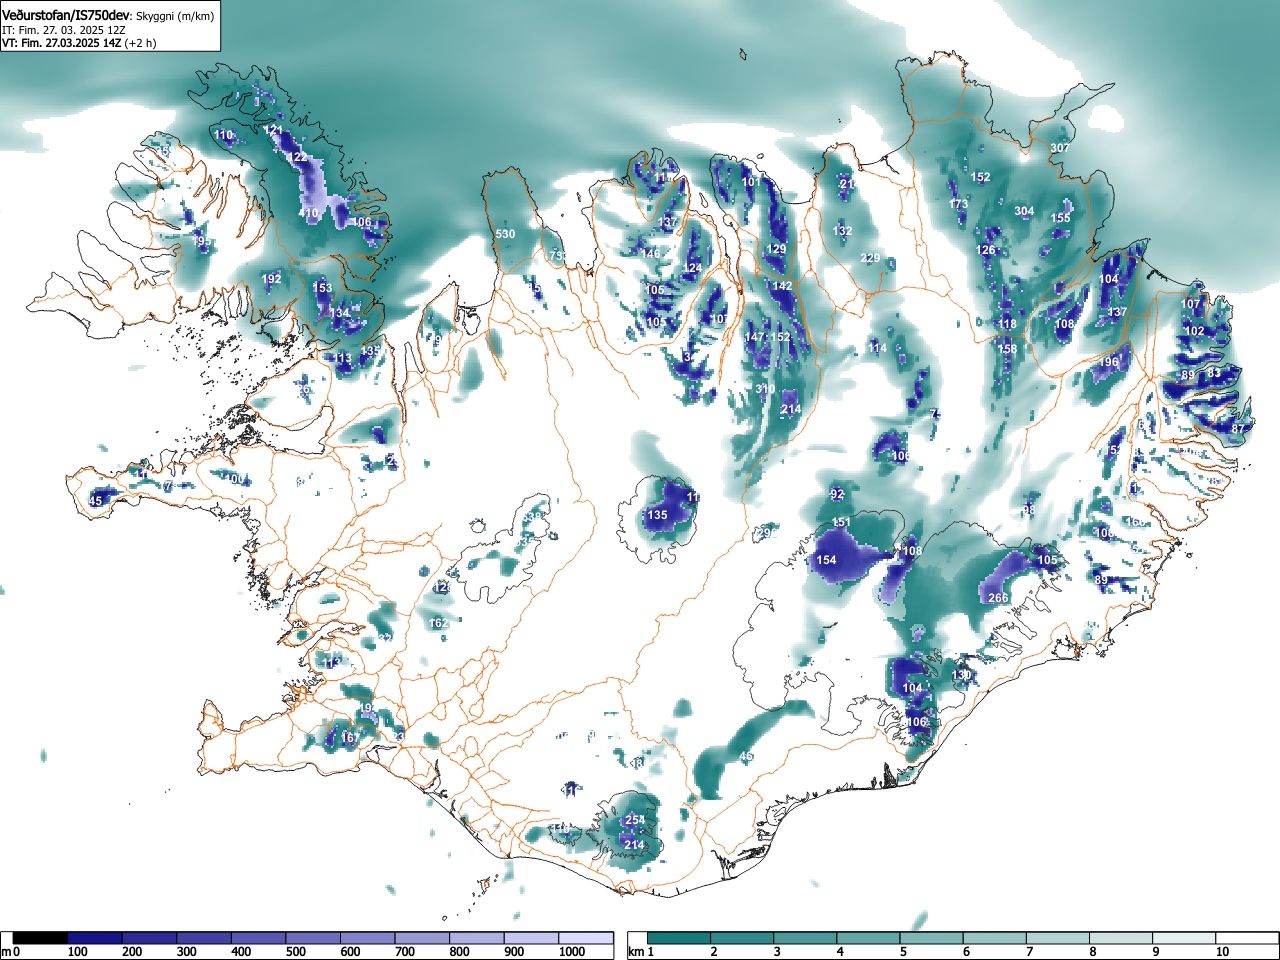Image resolution: width=1280 pixels, height=960 pixels.
Task: Click the visibility value '162' in the southwest
Action: pyautogui.click(x=438, y=623)
